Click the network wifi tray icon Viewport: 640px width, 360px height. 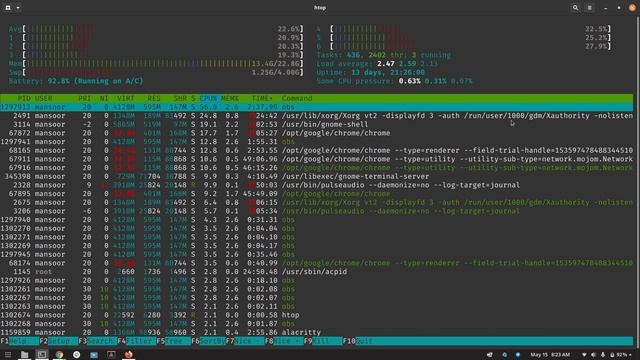[x=584, y=355]
